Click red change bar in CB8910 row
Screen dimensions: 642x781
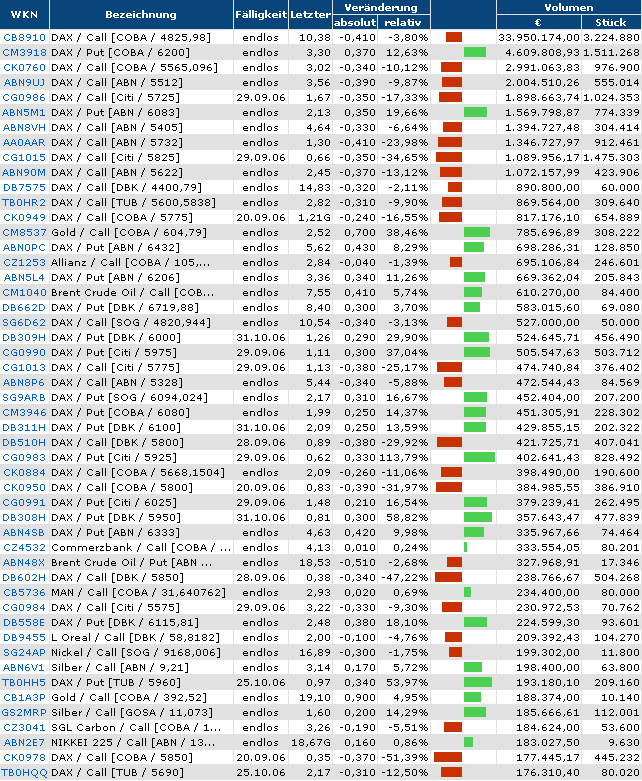click(454, 37)
